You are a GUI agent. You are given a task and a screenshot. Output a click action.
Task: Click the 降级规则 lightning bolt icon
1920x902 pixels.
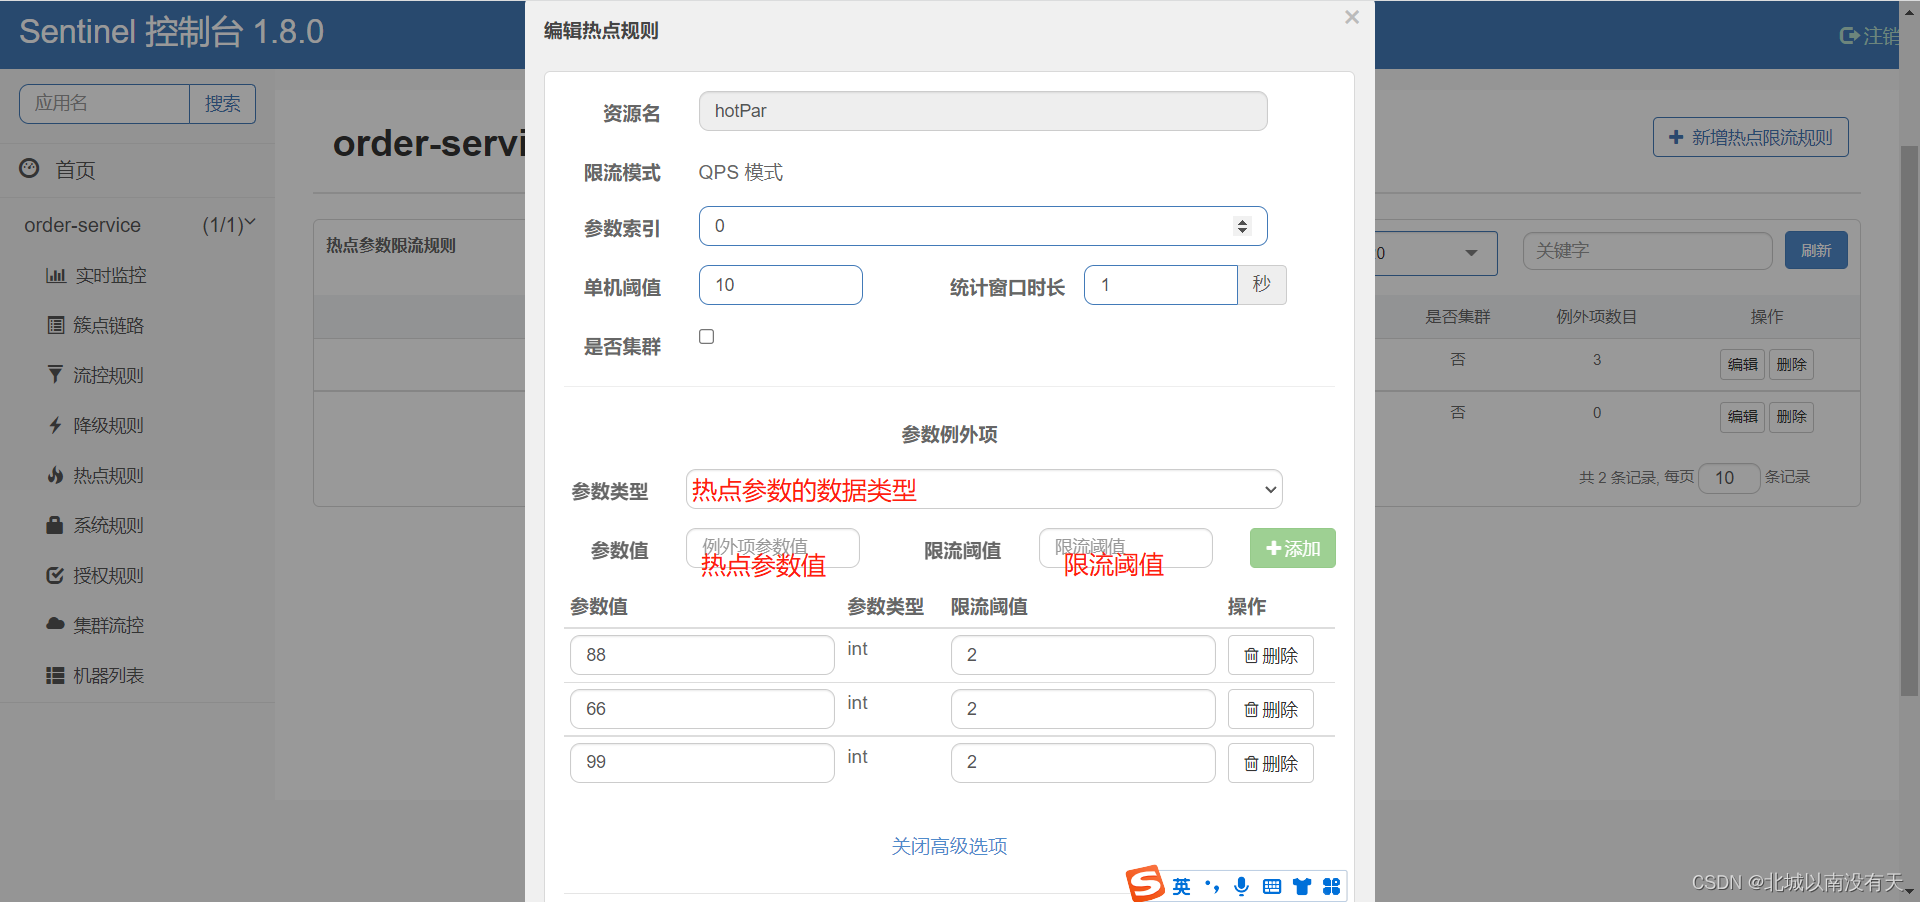pyautogui.click(x=55, y=425)
